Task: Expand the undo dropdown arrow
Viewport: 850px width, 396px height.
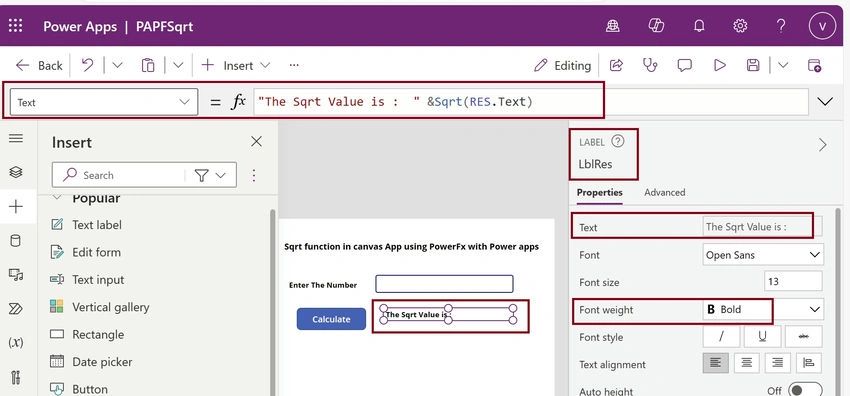Action: (117, 66)
